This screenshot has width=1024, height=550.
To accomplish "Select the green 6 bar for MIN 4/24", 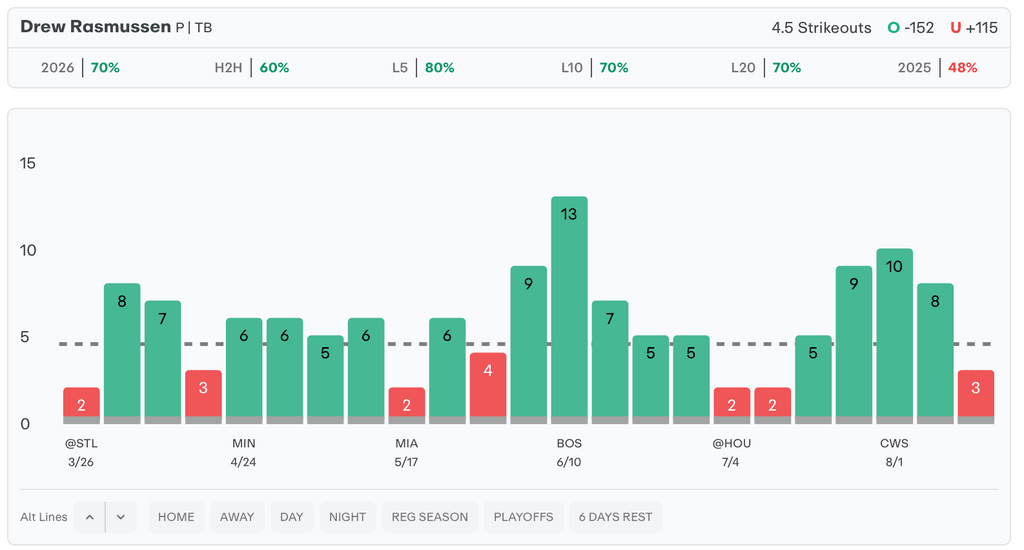I will pos(244,371).
